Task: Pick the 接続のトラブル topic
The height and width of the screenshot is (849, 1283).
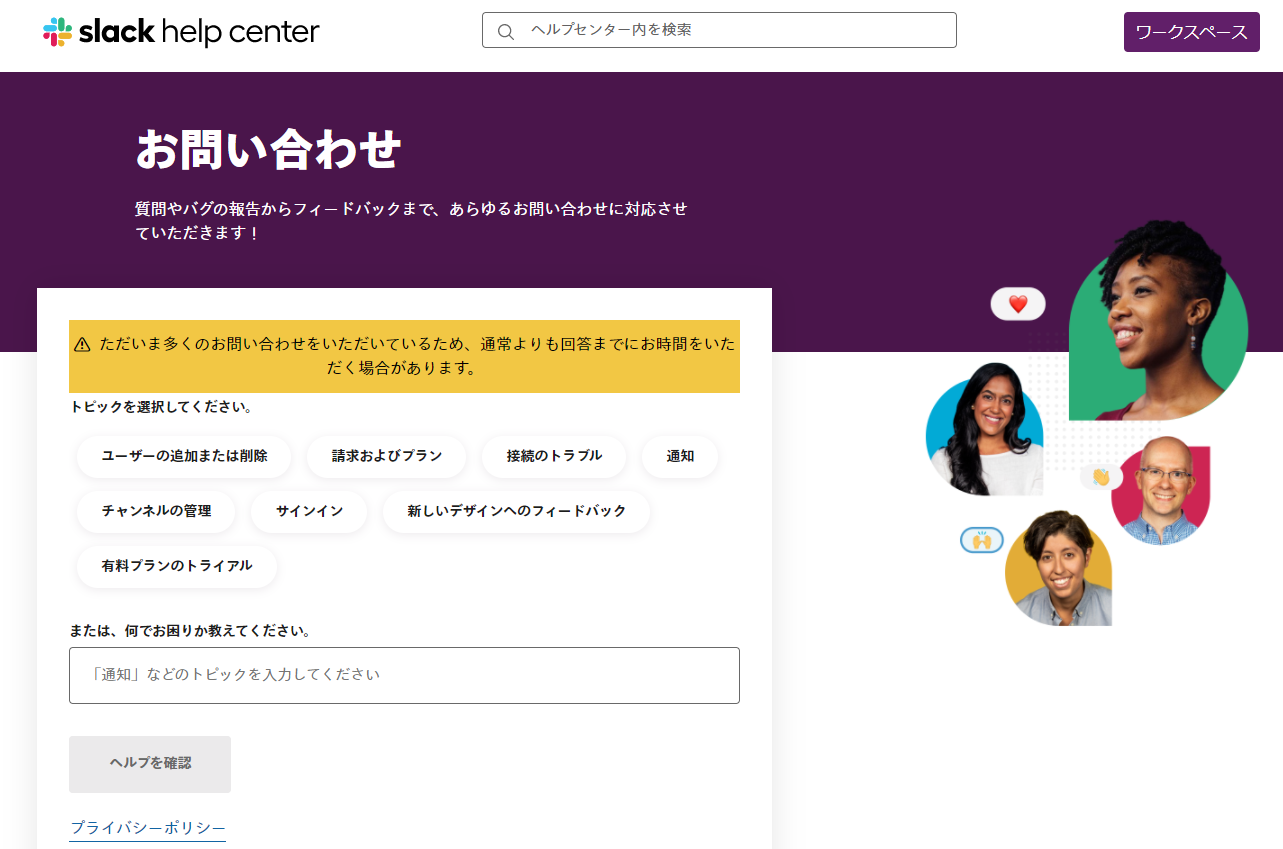Action: (554, 456)
